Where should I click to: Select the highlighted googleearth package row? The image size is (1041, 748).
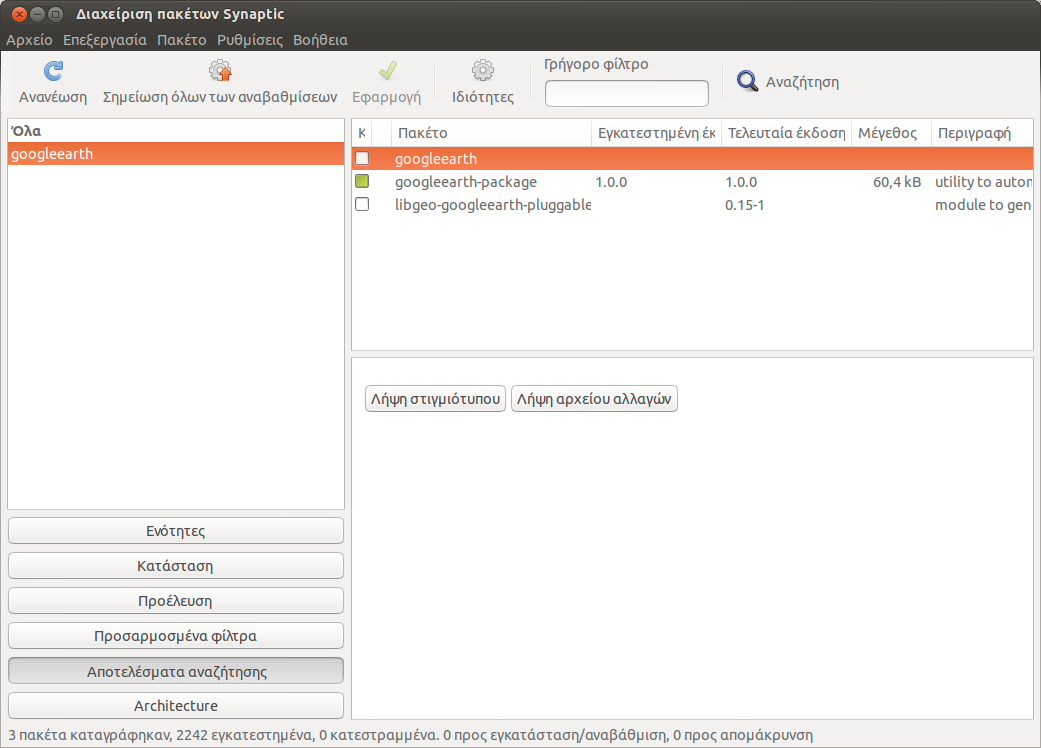click(x=692, y=159)
